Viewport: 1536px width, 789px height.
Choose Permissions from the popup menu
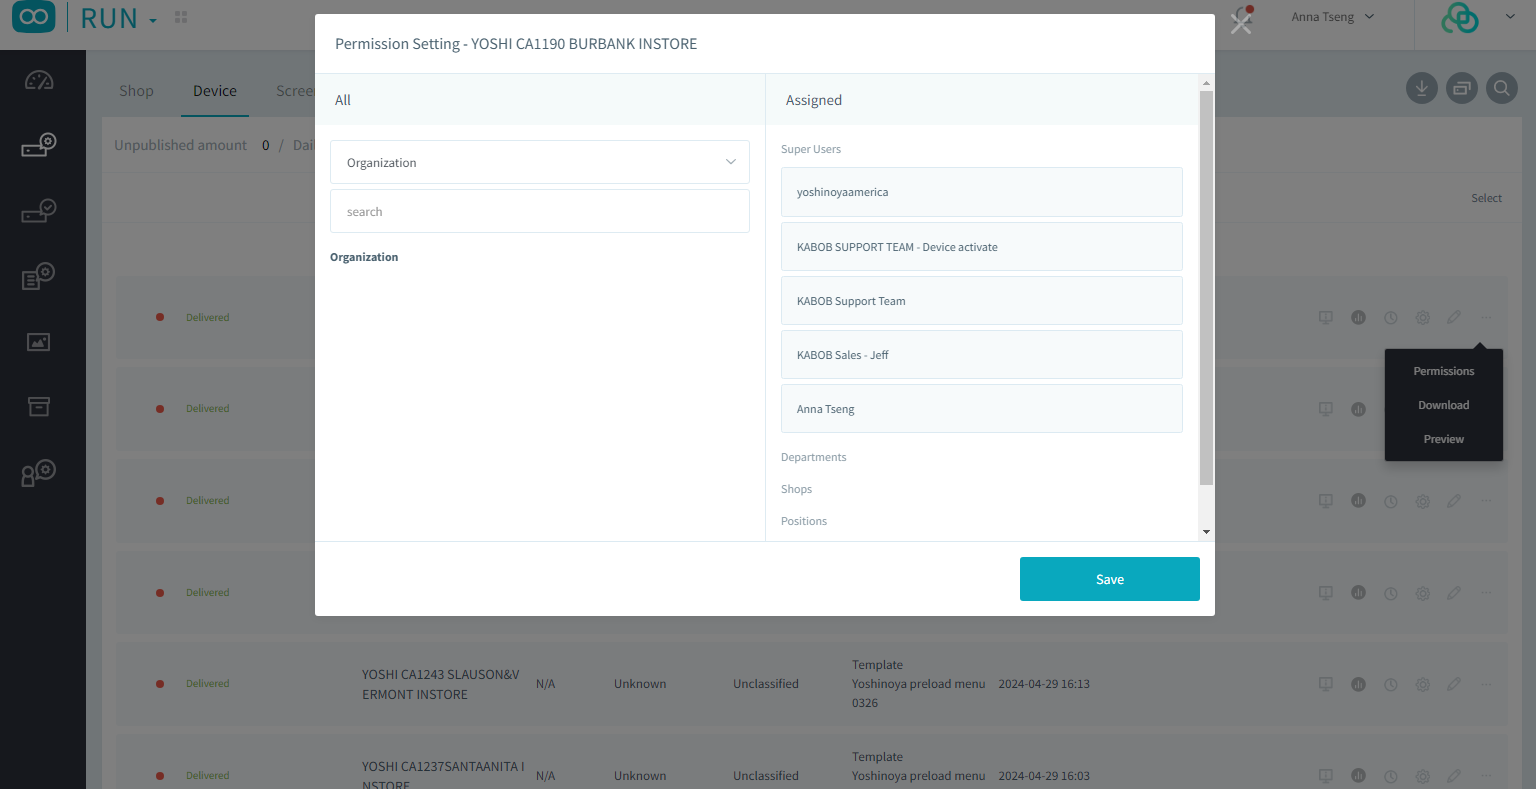1444,371
